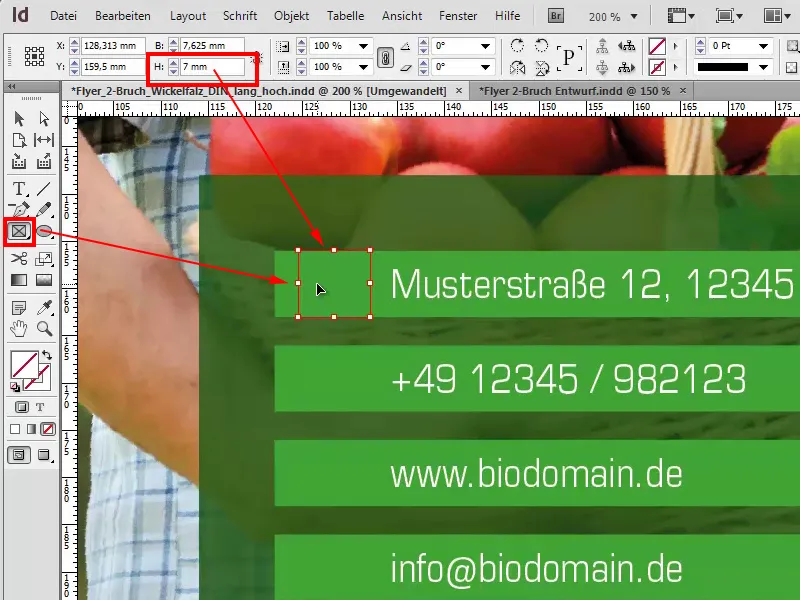This screenshot has height=600, width=800.
Task: Open the shear angle dropdown
Action: 485,67
